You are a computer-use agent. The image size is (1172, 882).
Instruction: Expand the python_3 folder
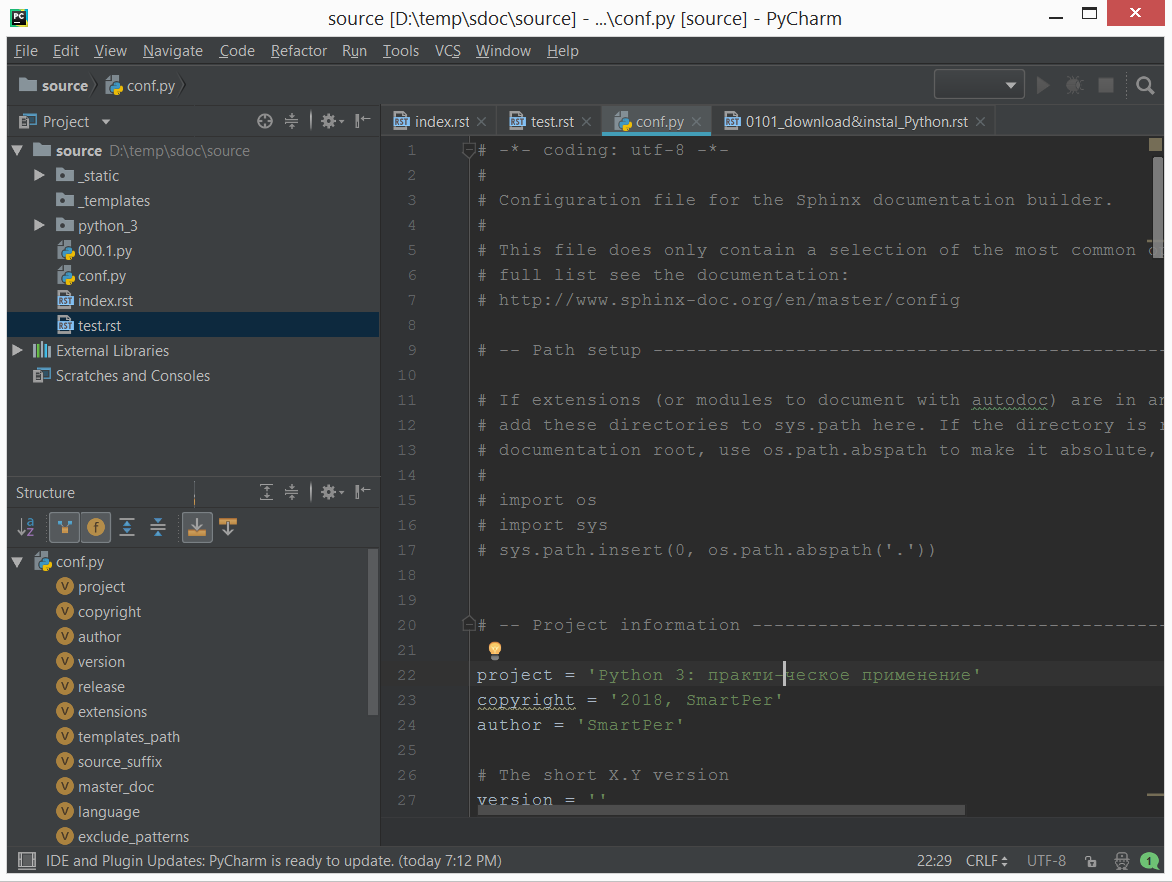pyautogui.click(x=38, y=225)
